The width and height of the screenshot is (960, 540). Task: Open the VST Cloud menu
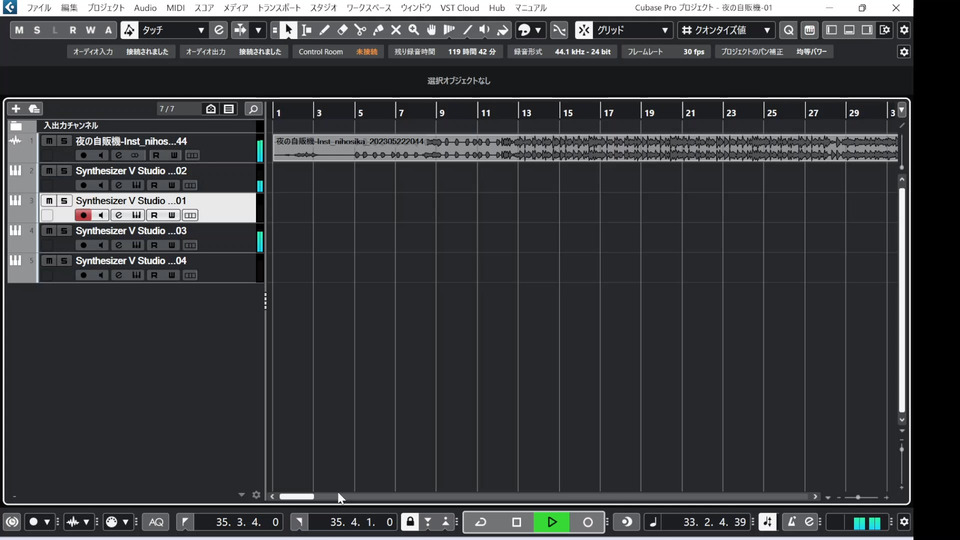coord(459,8)
